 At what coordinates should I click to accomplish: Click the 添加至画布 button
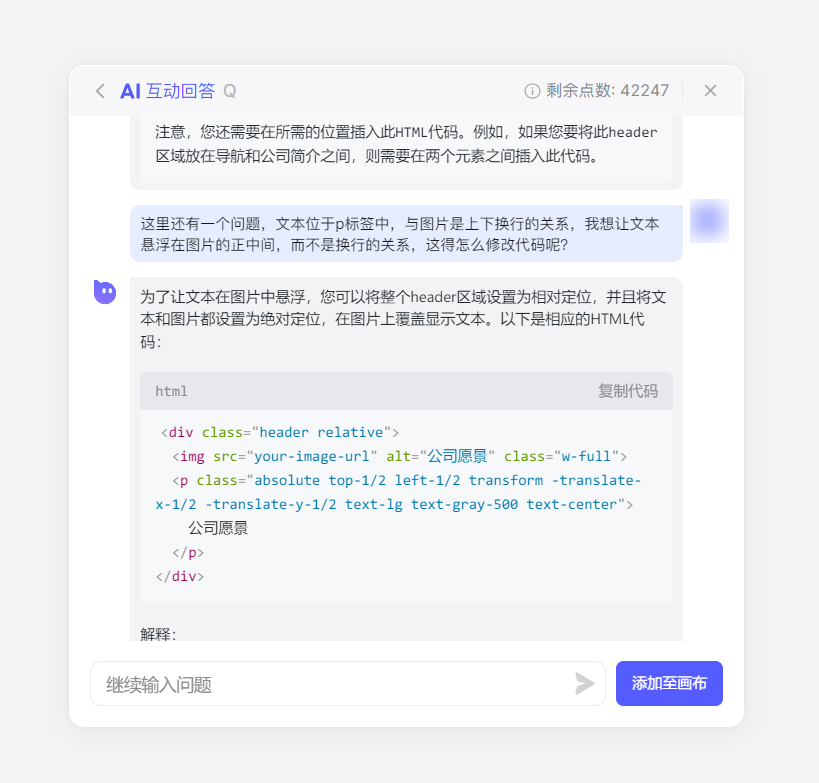669,684
